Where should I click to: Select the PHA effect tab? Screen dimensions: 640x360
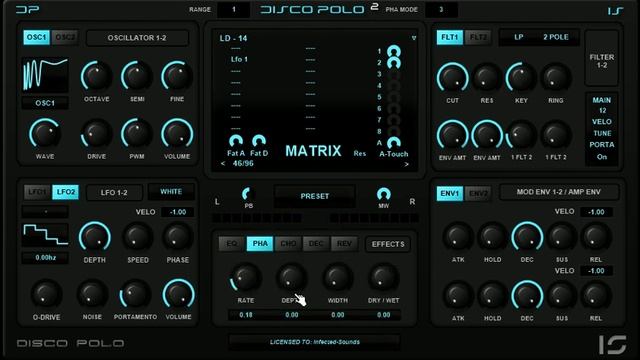[260, 244]
